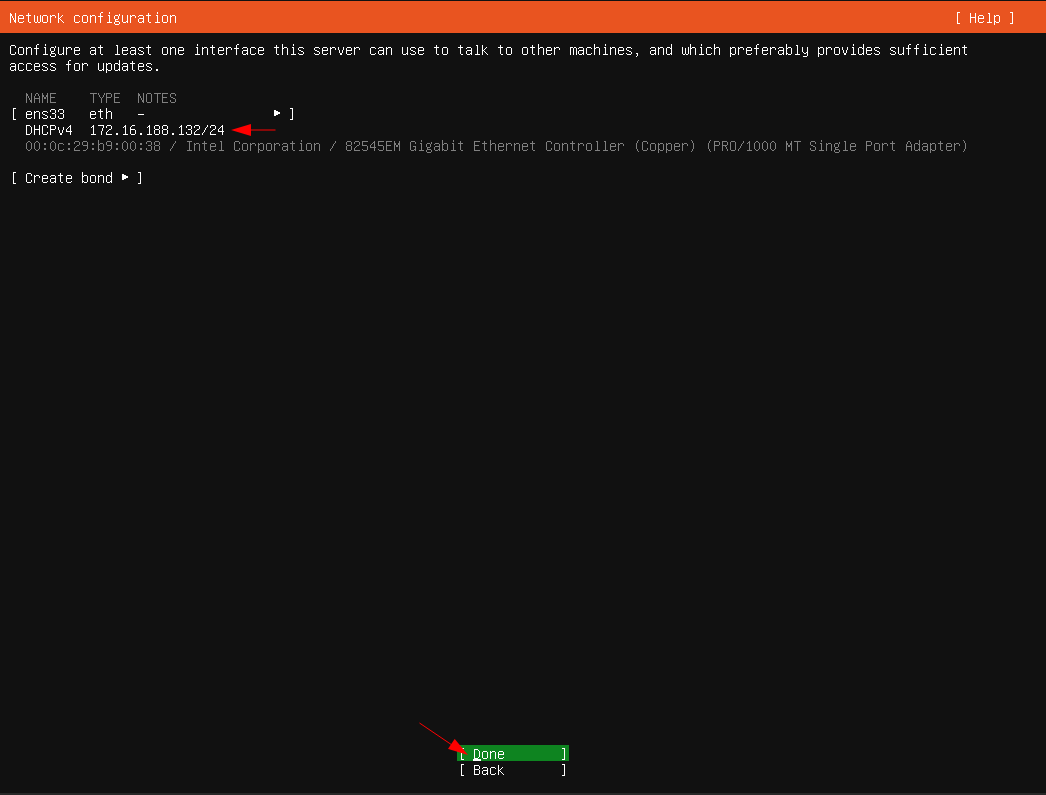Click the TYPE column header
Screen dimensions: 1046x795
pyautogui.click(x=105, y=98)
